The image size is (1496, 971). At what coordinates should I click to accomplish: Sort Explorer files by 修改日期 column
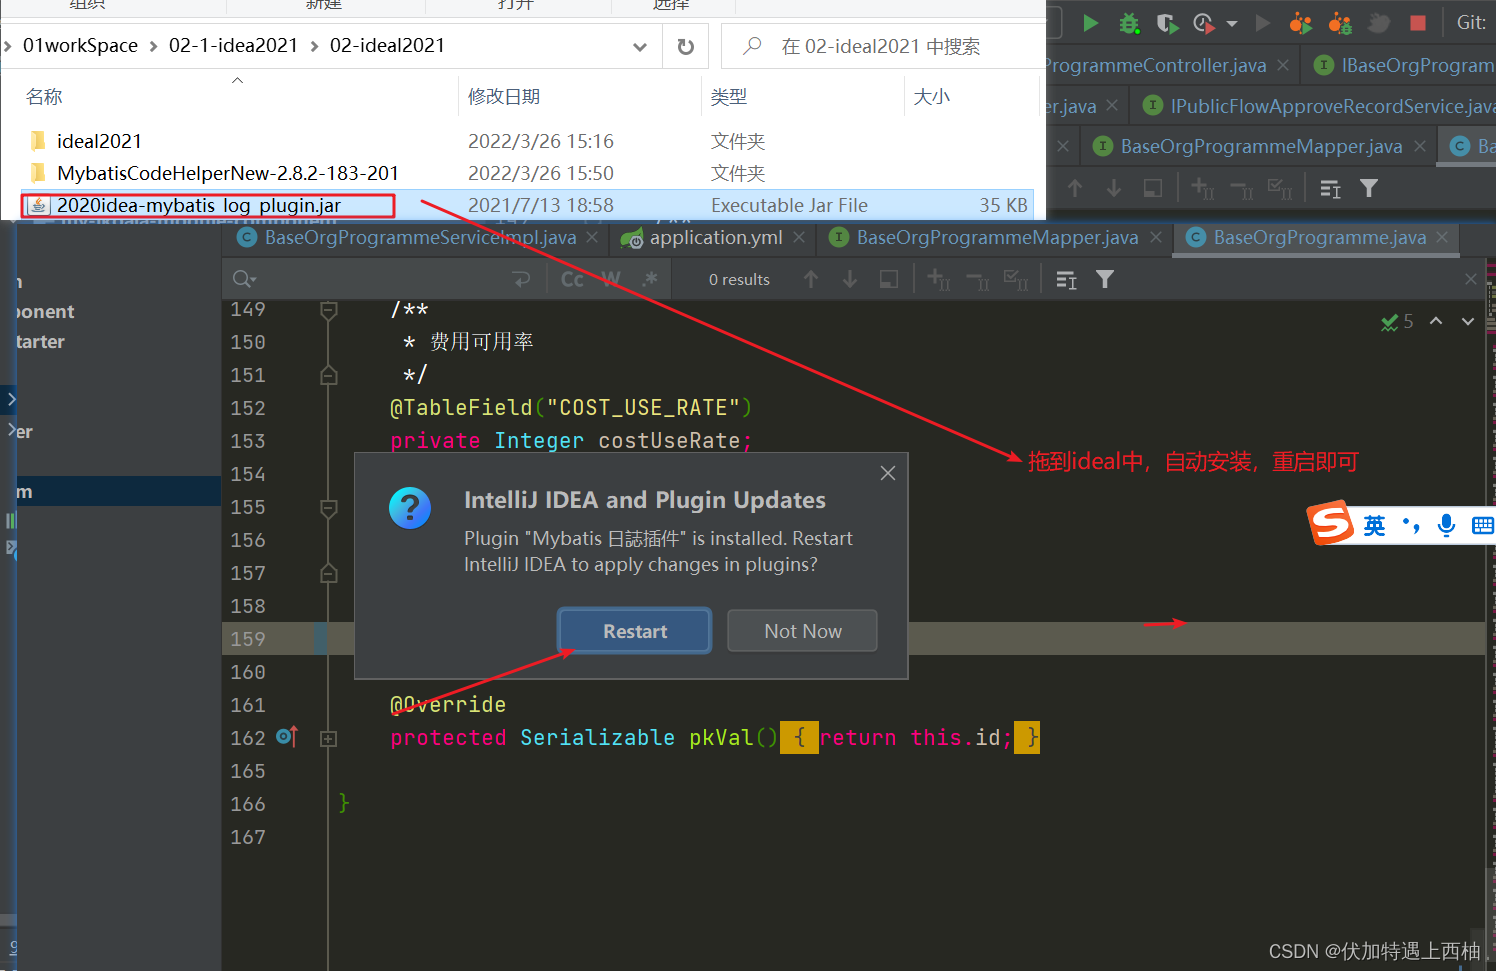tap(504, 96)
